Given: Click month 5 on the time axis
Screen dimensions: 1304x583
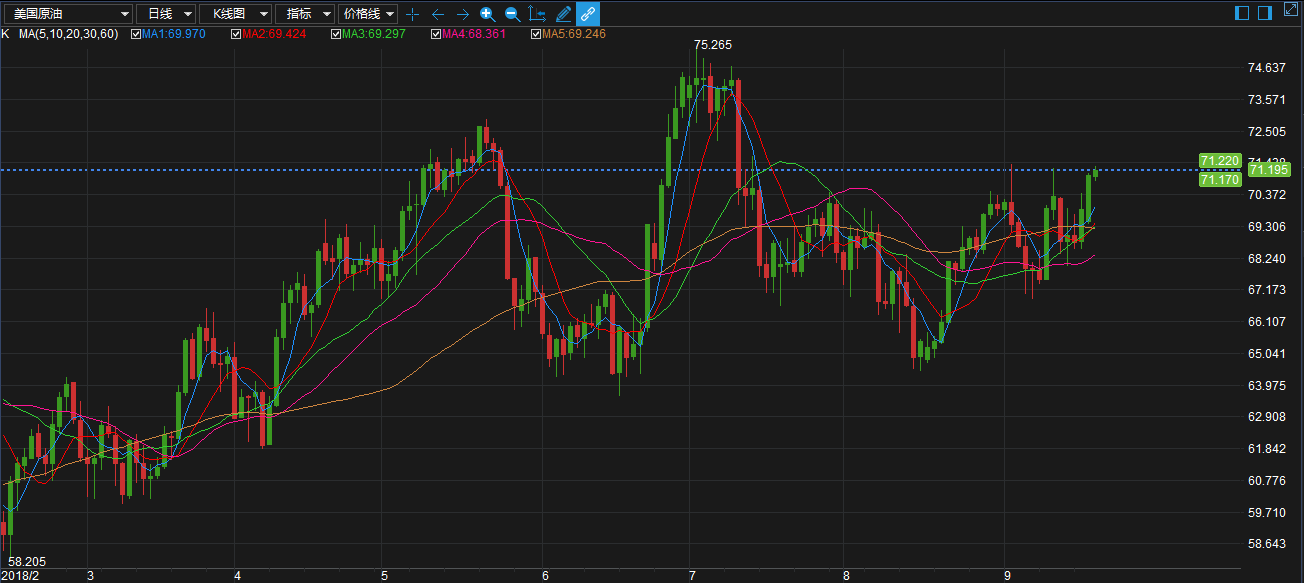Looking at the screenshot, I should point(384,576).
